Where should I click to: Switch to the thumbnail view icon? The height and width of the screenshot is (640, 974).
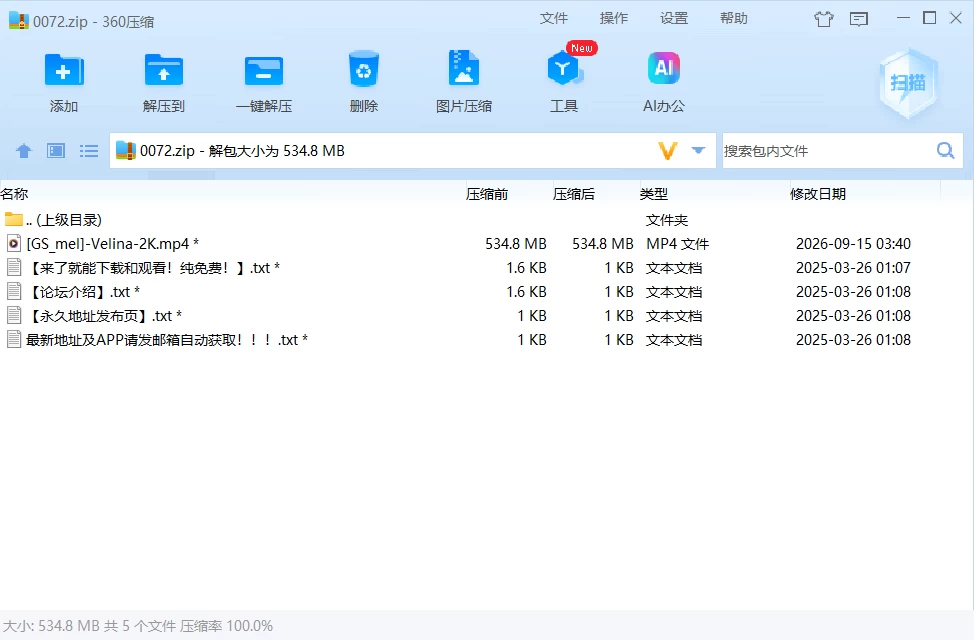56,150
